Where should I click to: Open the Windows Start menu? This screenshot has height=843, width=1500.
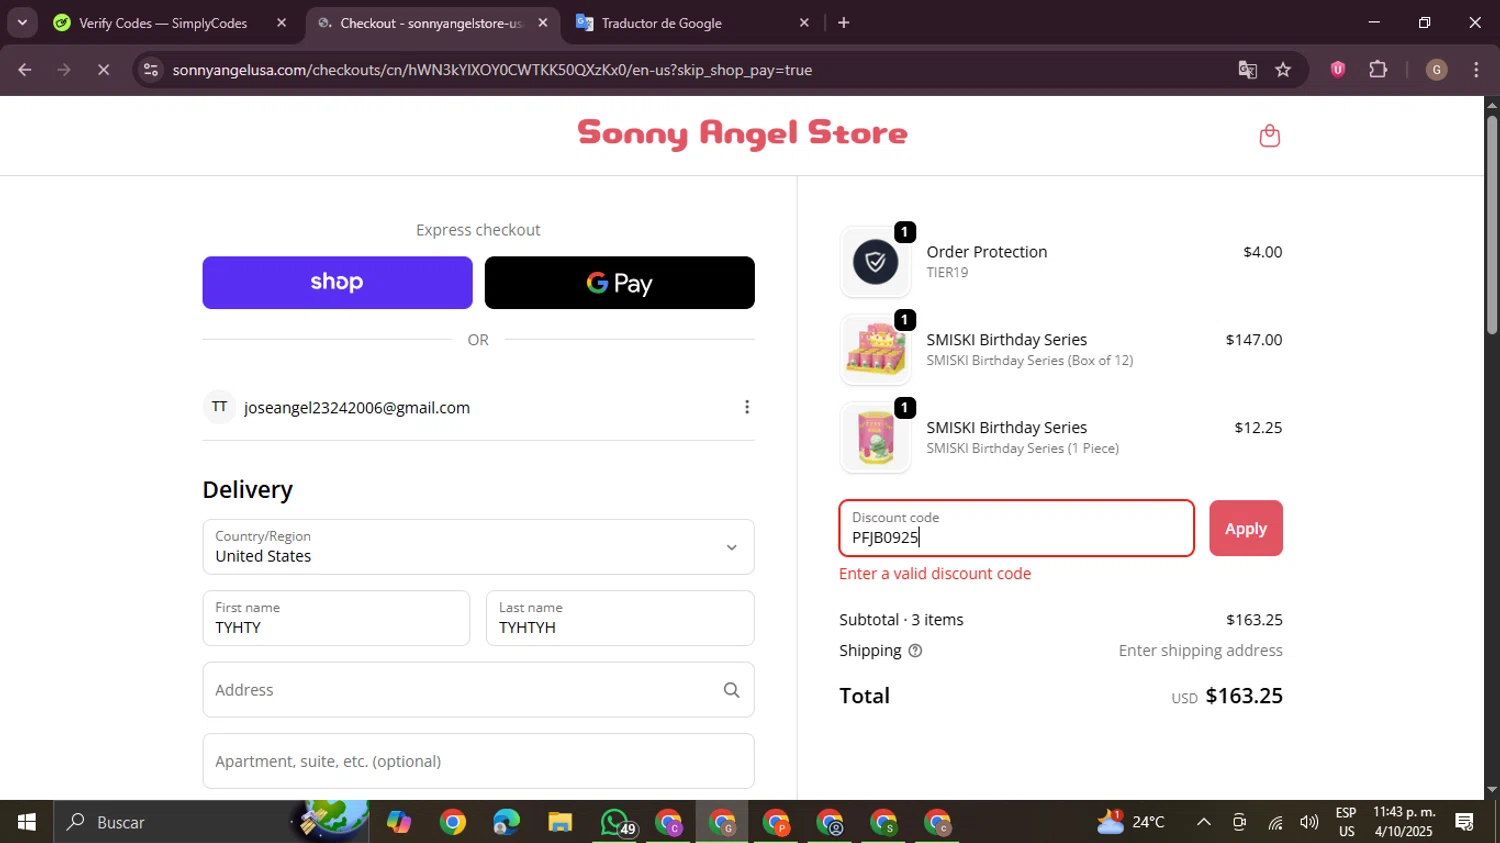26,822
